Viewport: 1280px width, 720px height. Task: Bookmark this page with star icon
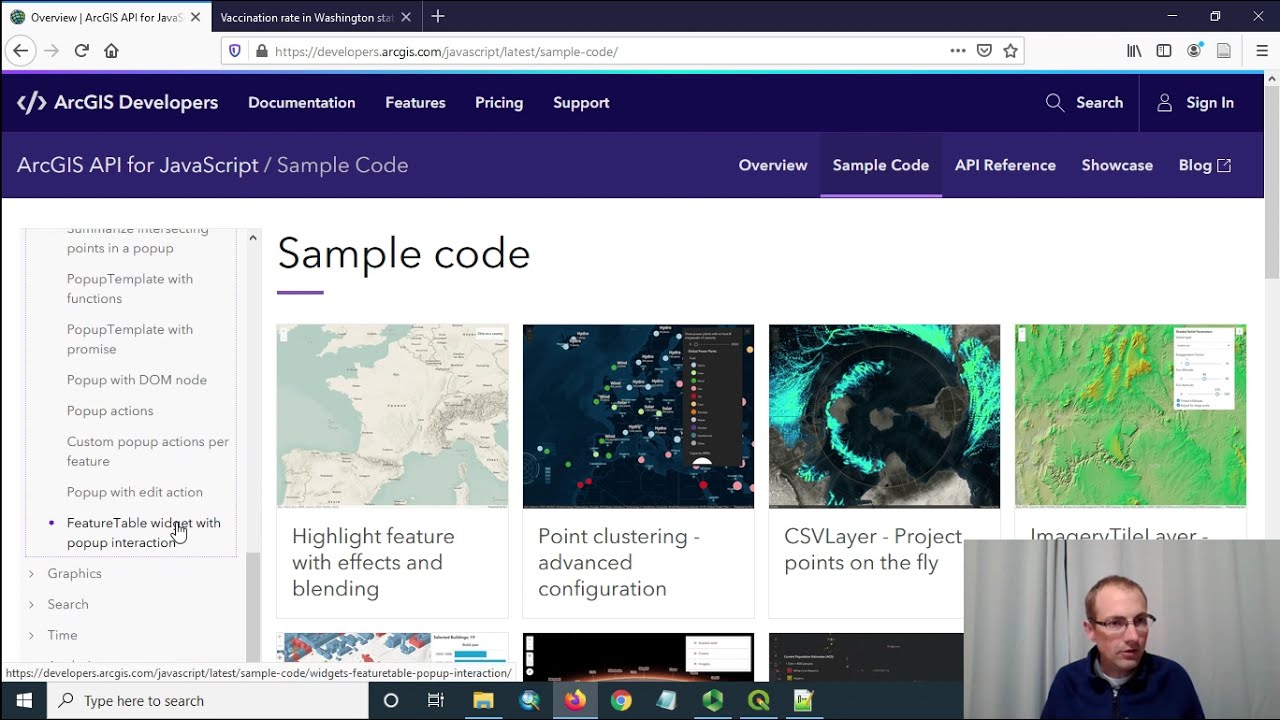1010,51
